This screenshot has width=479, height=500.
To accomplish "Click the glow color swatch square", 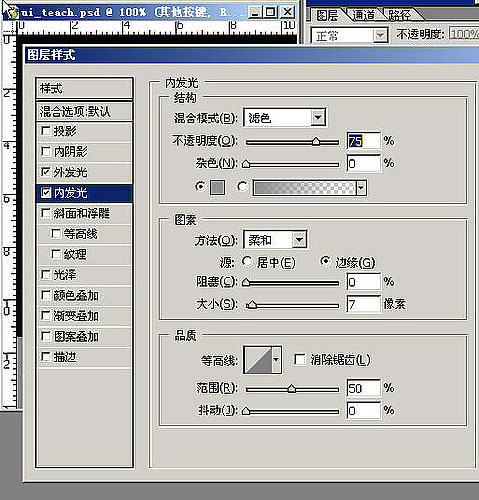I will tap(217, 188).
